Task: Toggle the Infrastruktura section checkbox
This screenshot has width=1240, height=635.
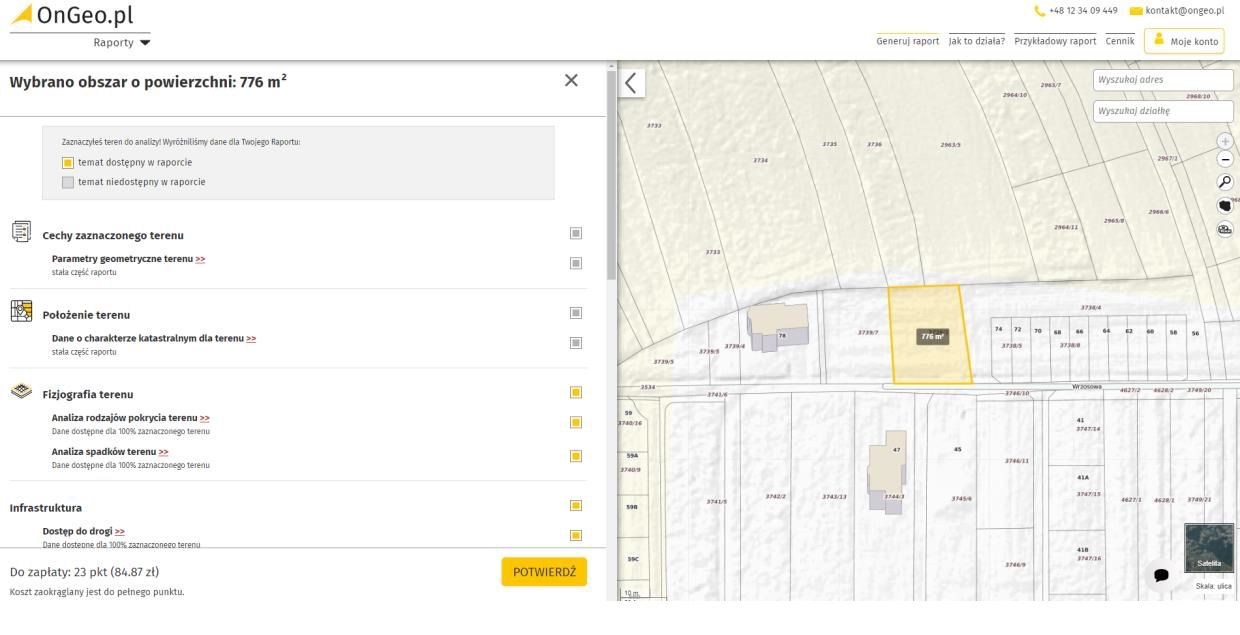Action: point(576,506)
